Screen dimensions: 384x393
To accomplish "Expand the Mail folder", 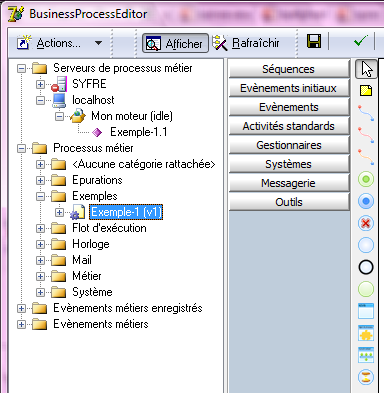I will pos(40,260).
